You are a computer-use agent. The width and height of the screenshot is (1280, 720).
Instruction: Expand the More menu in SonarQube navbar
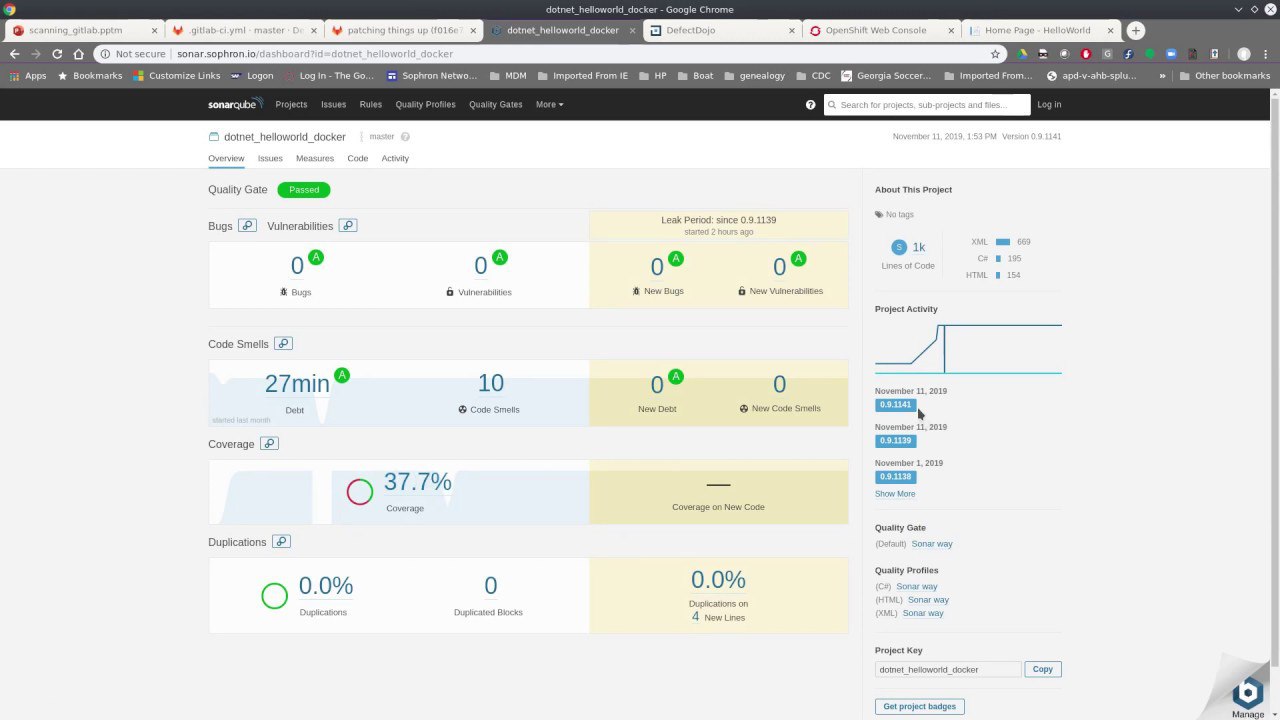549,104
